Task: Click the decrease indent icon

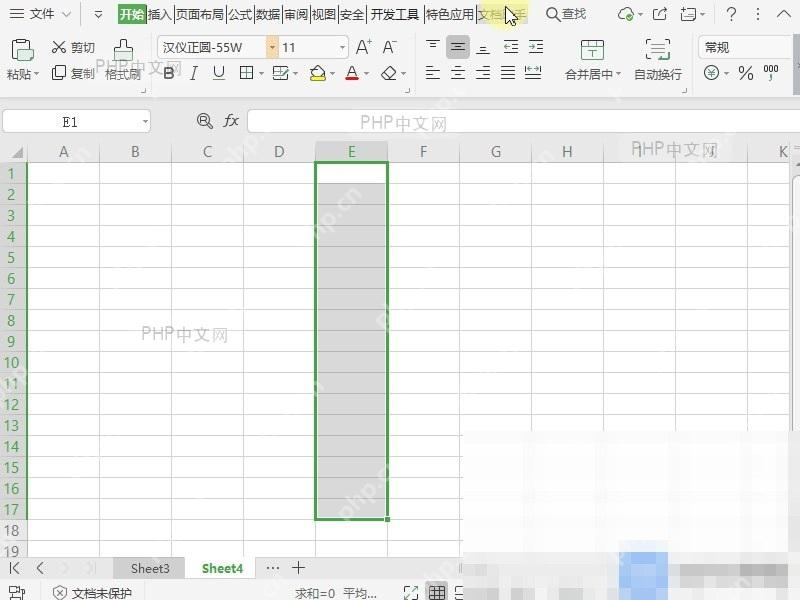Action: tap(511, 47)
